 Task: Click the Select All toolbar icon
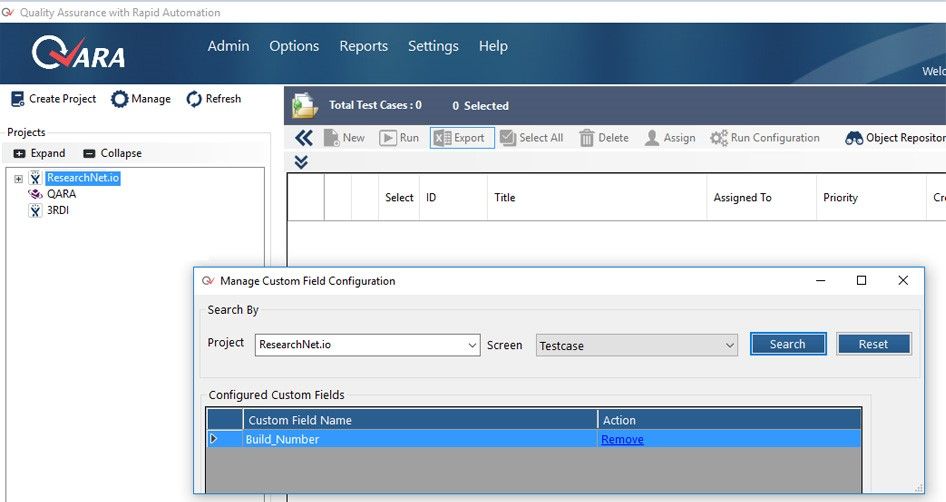(x=508, y=138)
